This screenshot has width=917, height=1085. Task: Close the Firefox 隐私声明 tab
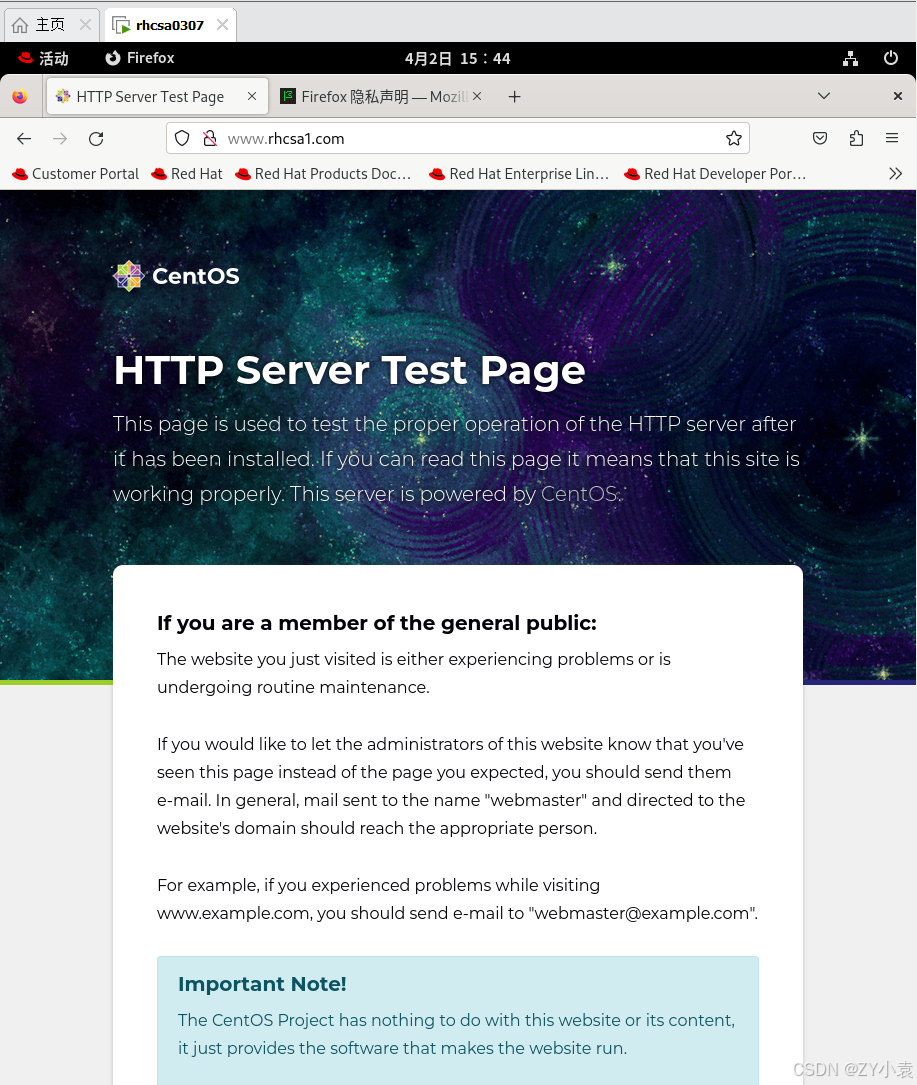pos(477,96)
